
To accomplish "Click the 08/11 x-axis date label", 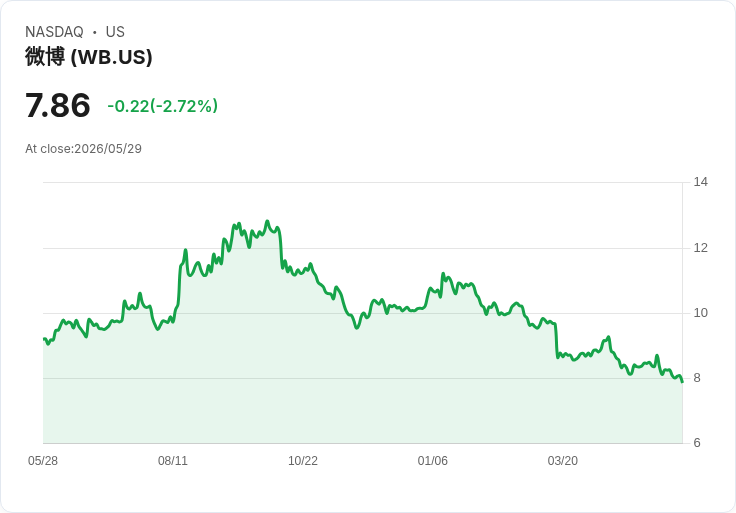I will (x=173, y=460).
